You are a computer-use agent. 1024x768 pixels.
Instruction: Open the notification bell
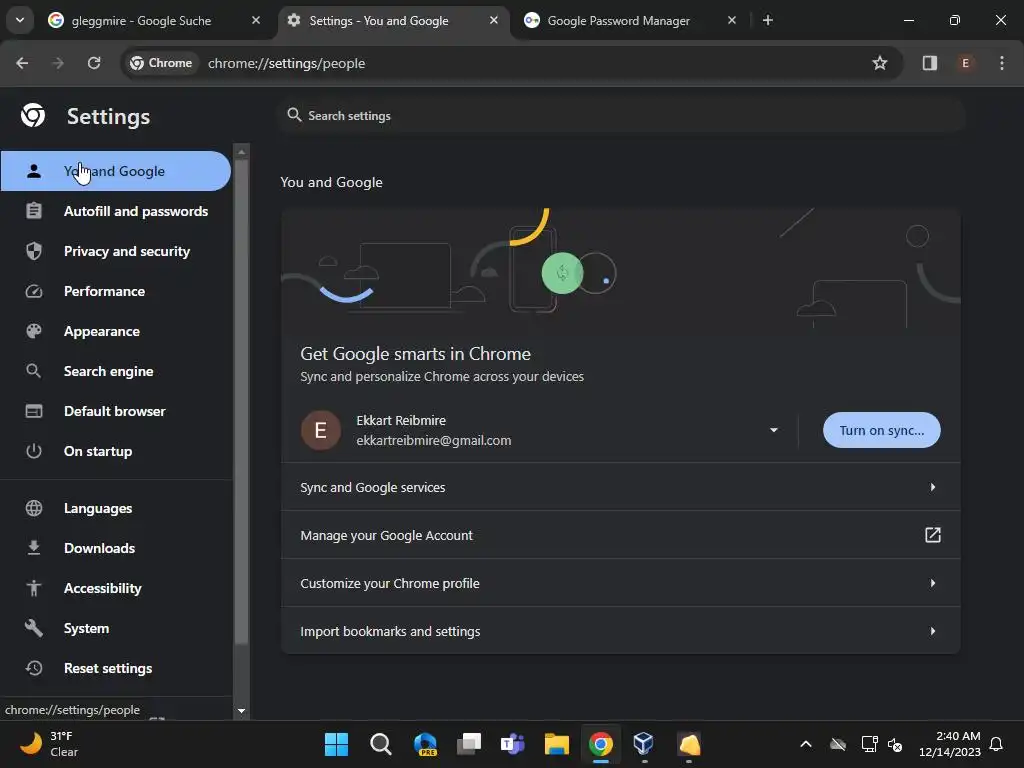(x=997, y=744)
